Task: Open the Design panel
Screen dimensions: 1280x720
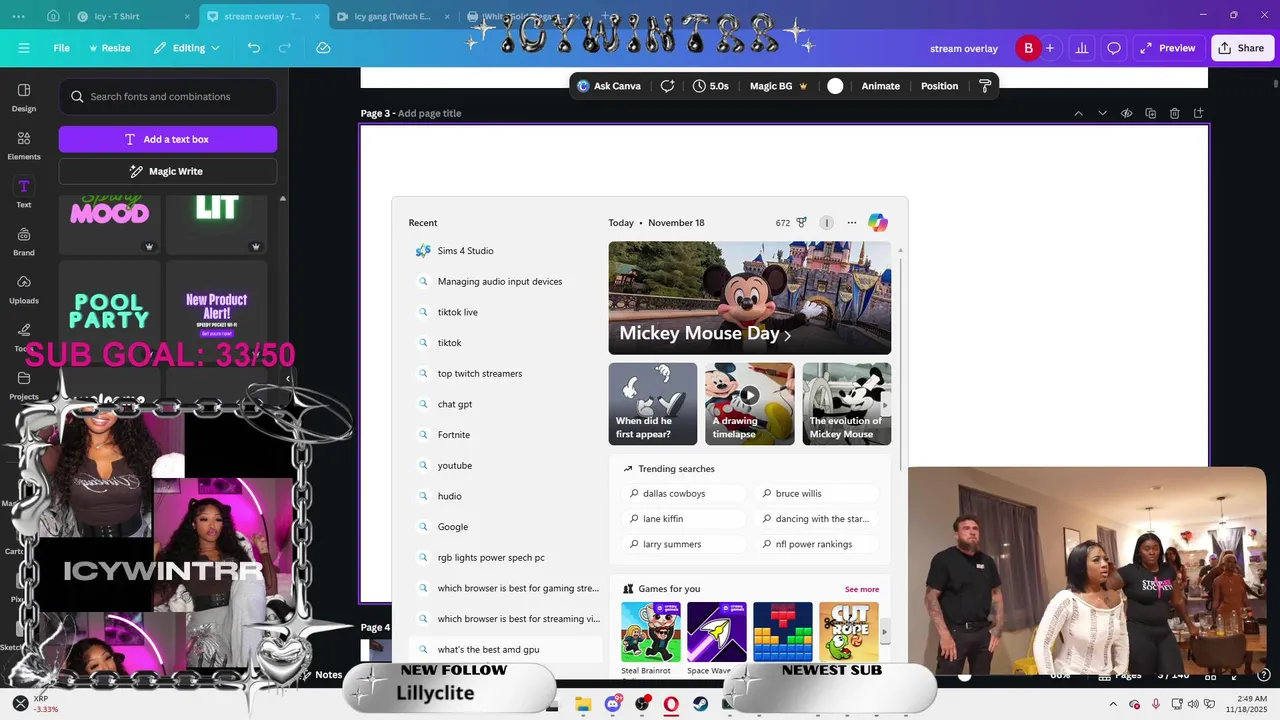Action: pyautogui.click(x=24, y=97)
